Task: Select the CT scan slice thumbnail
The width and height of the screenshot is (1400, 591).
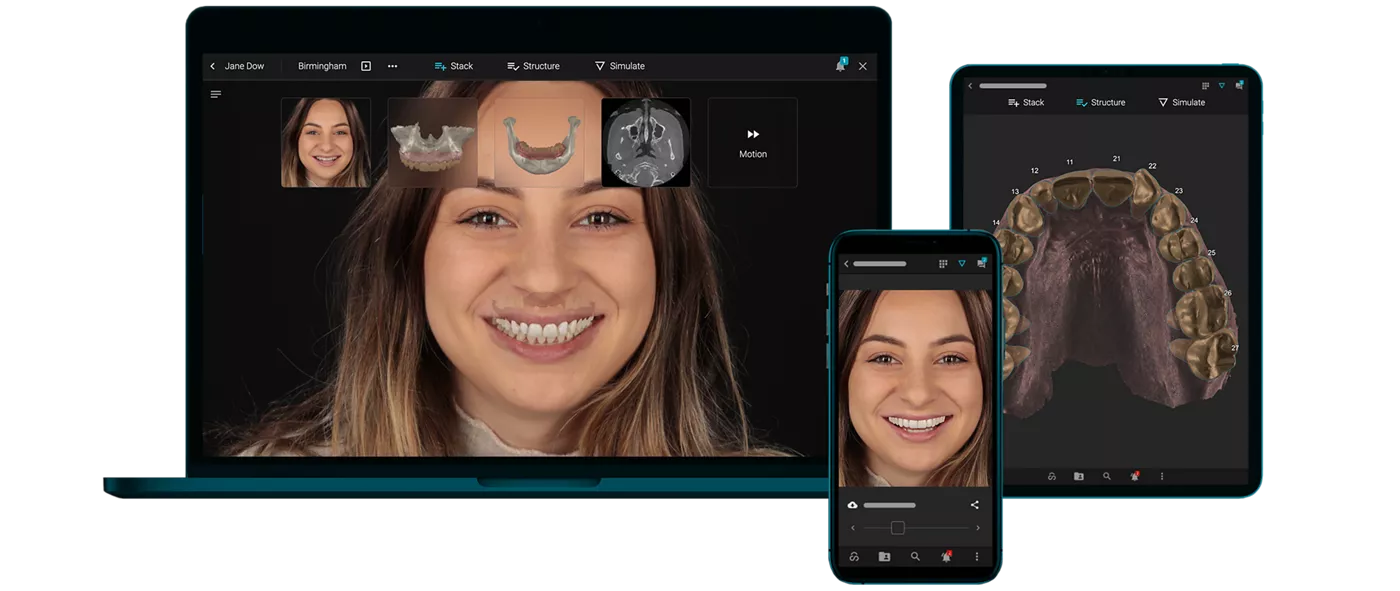Action: pyautogui.click(x=646, y=142)
